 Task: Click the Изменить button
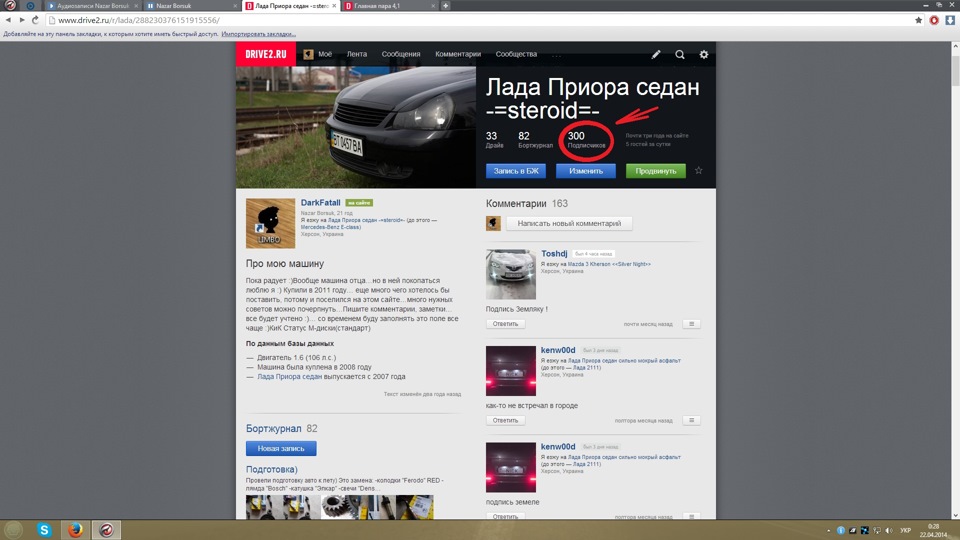(586, 171)
